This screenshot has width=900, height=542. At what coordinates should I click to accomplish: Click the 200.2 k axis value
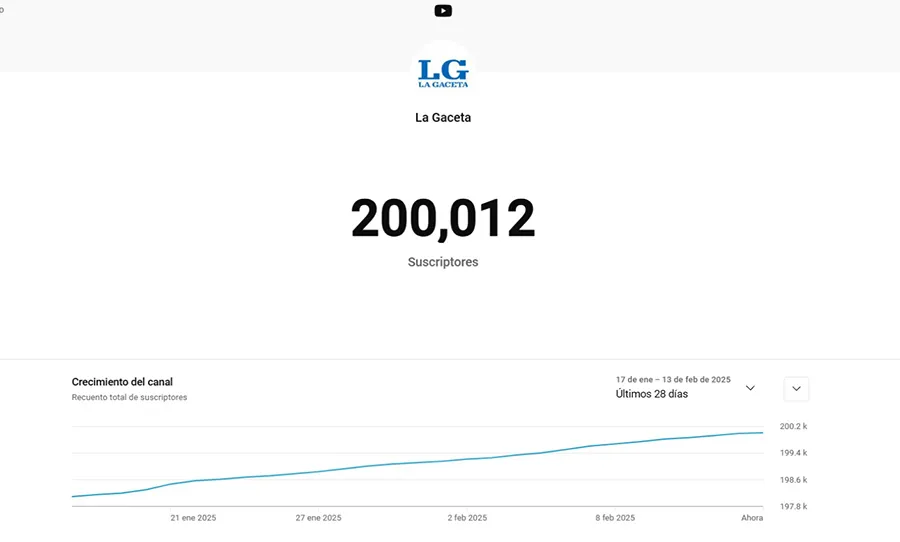pos(793,426)
